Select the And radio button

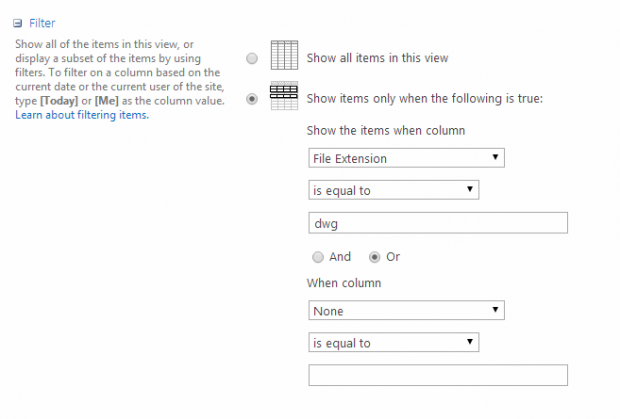316,257
